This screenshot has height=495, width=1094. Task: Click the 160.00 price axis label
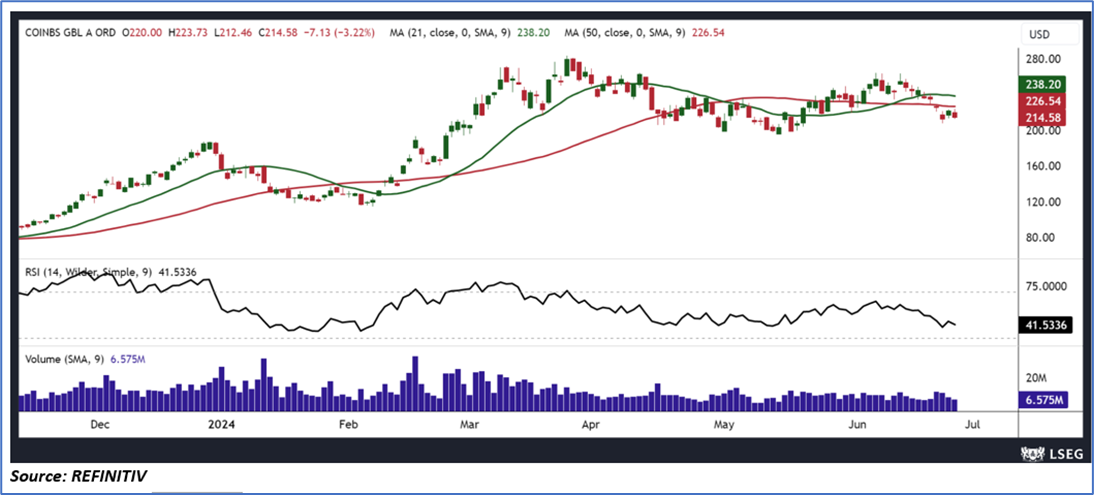click(1043, 166)
